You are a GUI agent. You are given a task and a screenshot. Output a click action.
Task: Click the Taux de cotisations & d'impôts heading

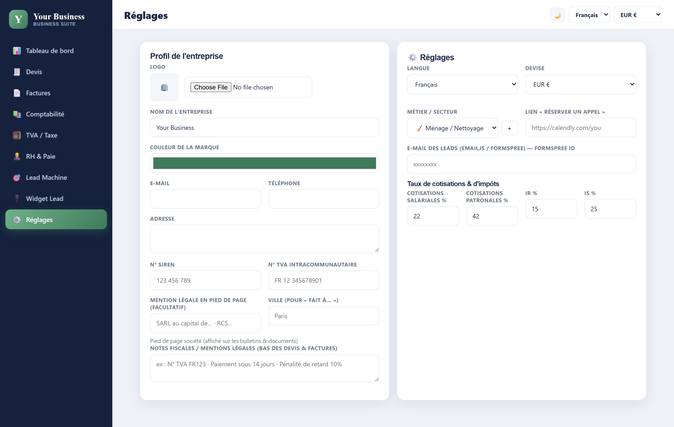click(453, 184)
